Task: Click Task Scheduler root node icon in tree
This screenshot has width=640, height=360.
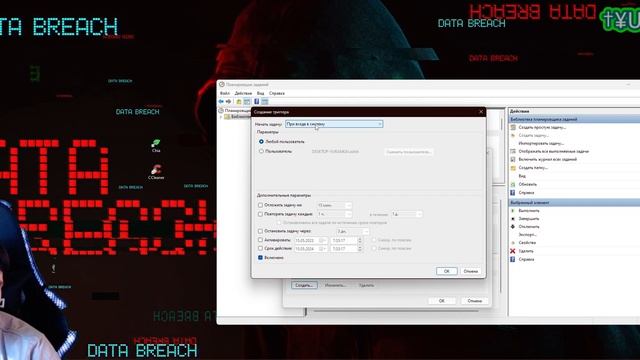Action: click(x=221, y=111)
